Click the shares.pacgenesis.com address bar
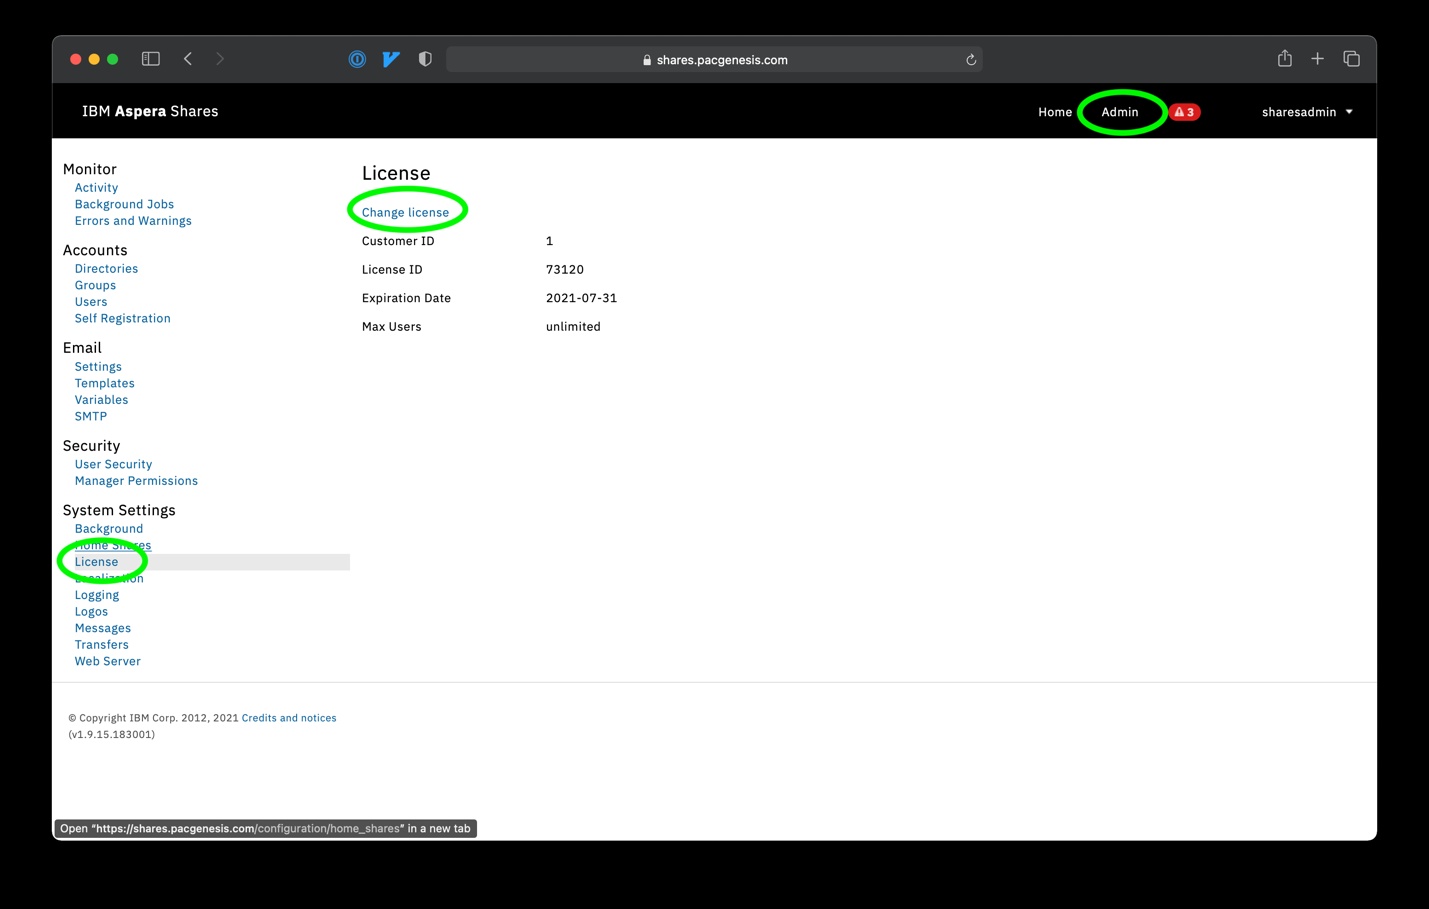 click(714, 60)
